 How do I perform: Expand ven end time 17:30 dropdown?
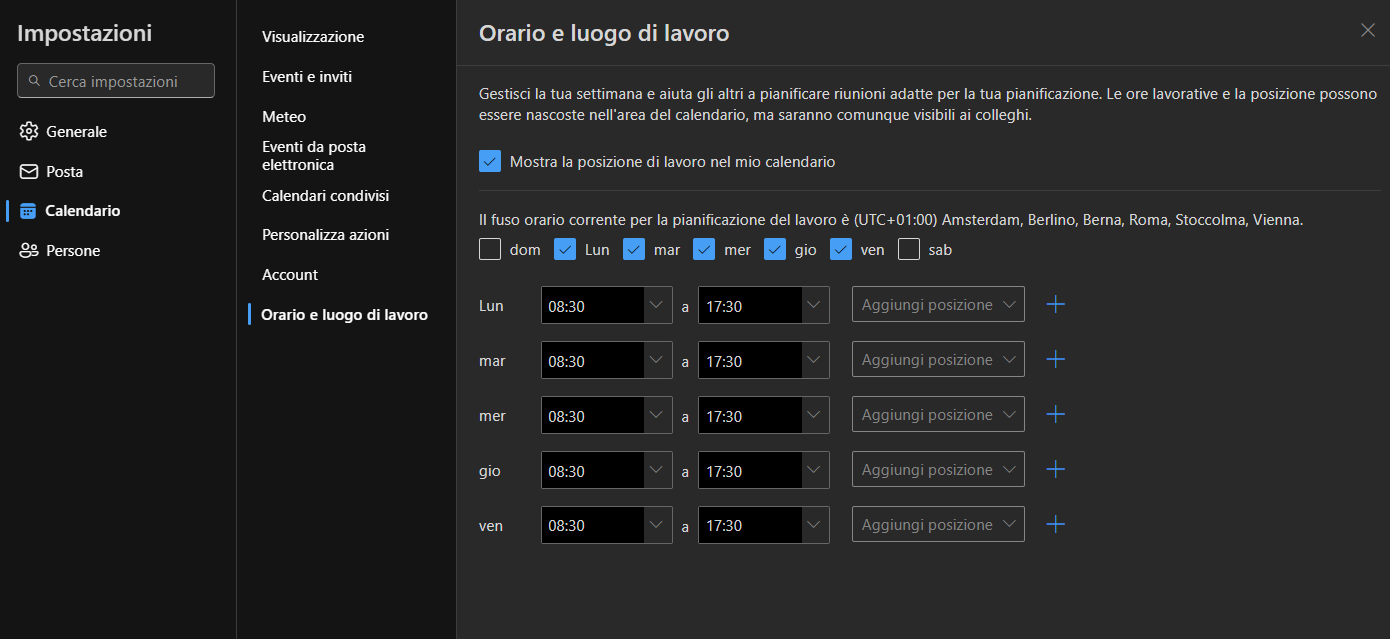[x=815, y=525]
